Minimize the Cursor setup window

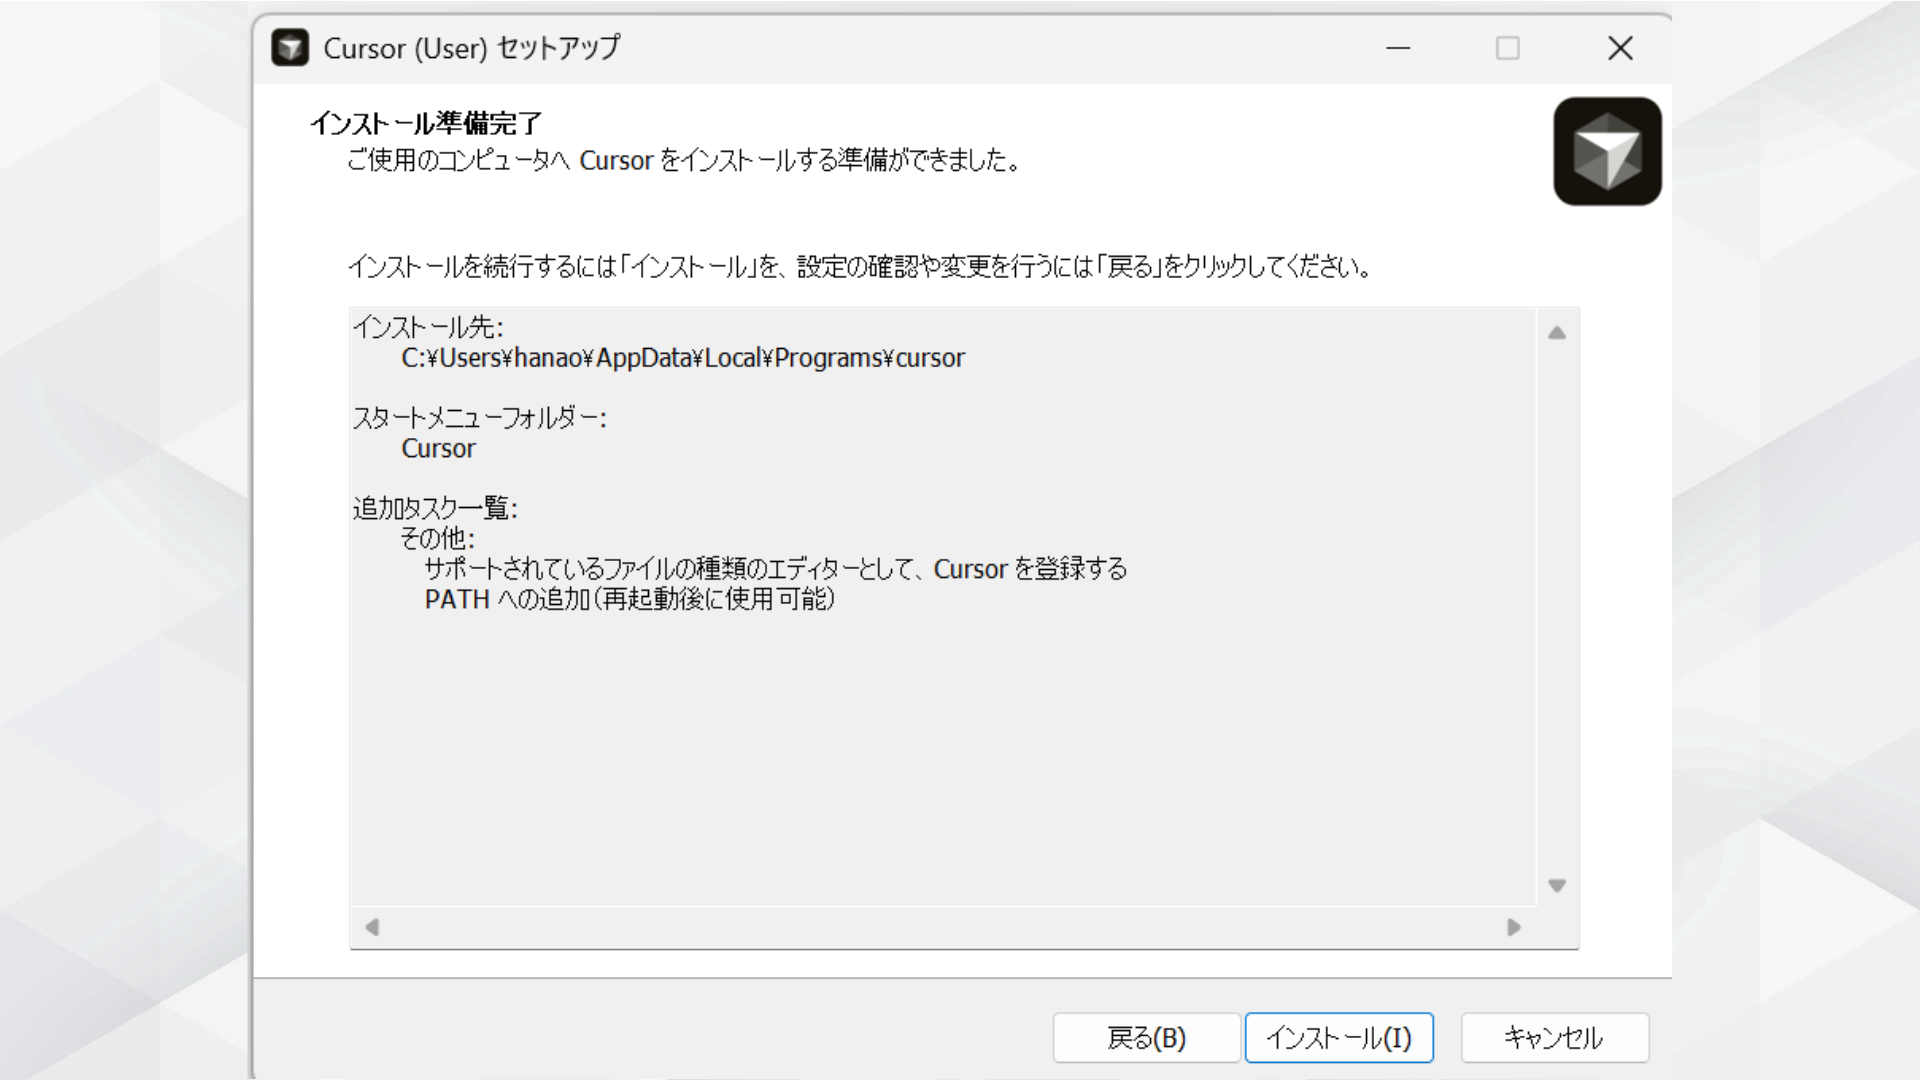[x=1398, y=48]
